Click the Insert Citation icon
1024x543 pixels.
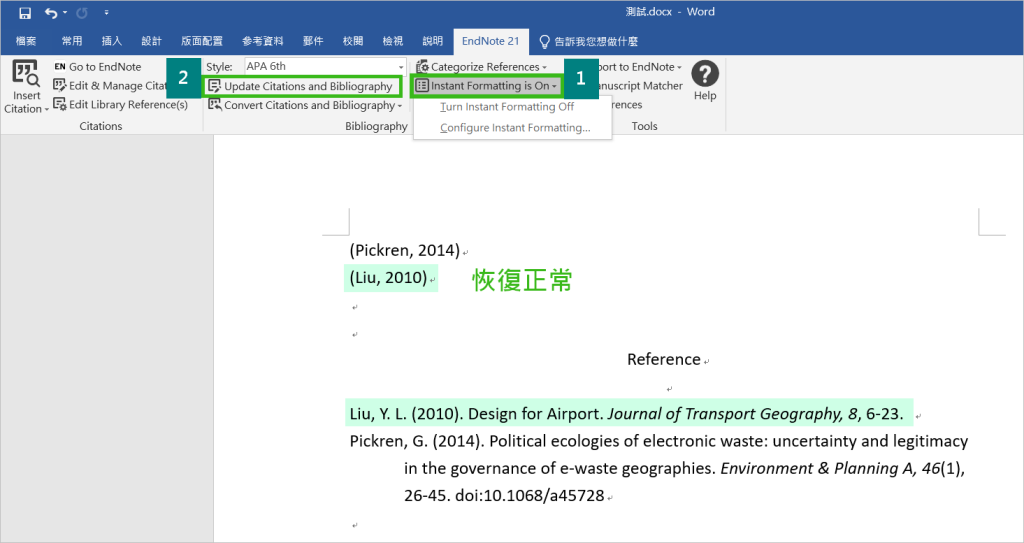tap(26, 73)
